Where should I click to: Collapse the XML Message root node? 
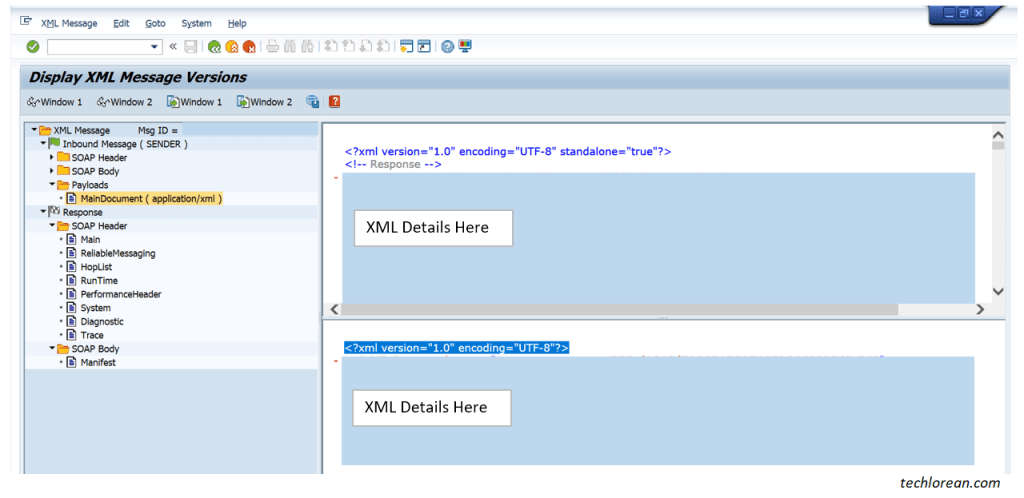[x=34, y=129]
